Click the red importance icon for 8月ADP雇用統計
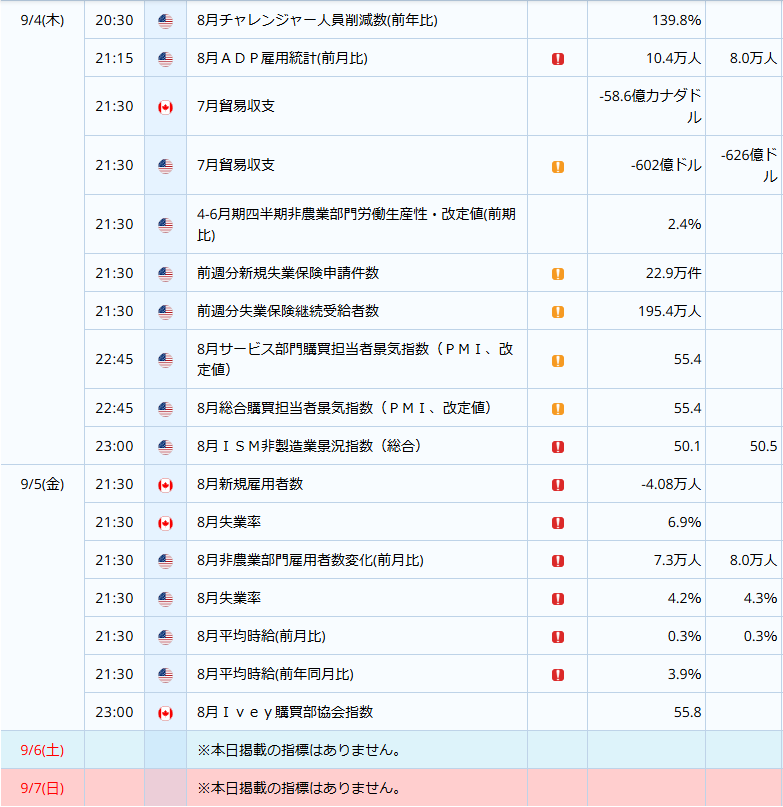Image resolution: width=783 pixels, height=807 pixels. pos(558,59)
